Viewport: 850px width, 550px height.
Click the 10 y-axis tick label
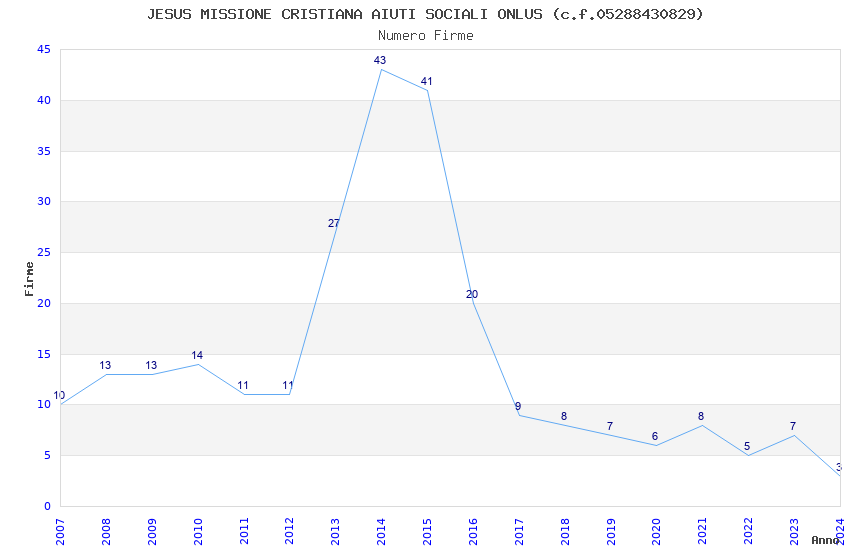point(43,405)
